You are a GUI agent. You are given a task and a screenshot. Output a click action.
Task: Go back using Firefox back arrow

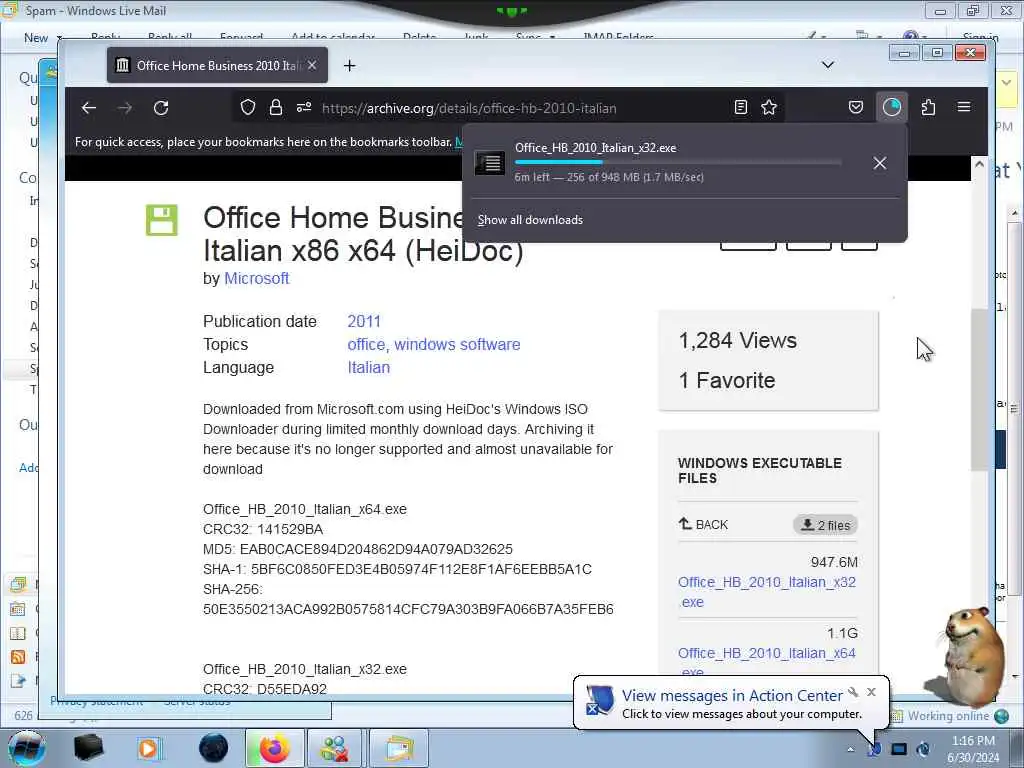pos(89,108)
